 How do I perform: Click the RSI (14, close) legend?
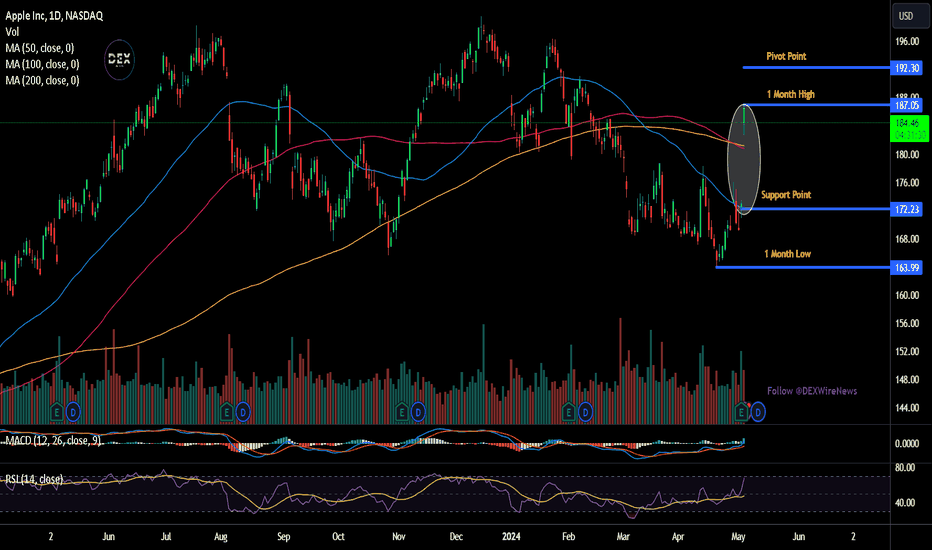click(34, 479)
